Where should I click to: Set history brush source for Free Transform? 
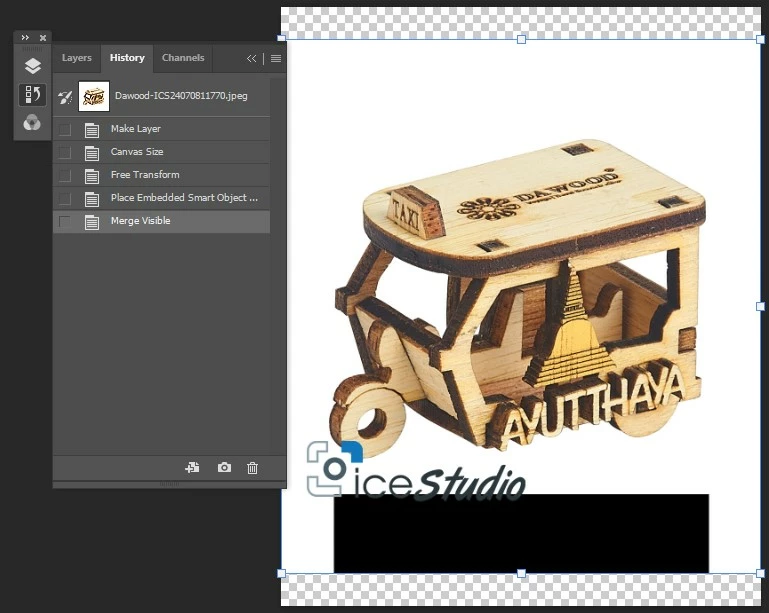pyautogui.click(x=65, y=176)
